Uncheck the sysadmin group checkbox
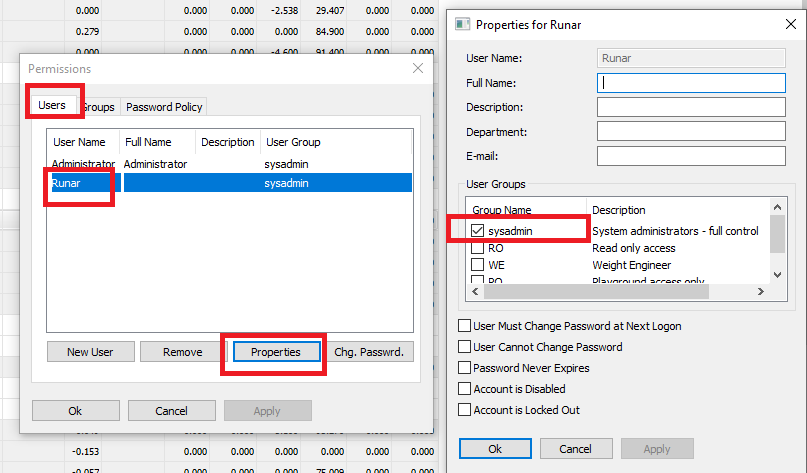Viewport: 807px width, 473px height. click(478, 231)
